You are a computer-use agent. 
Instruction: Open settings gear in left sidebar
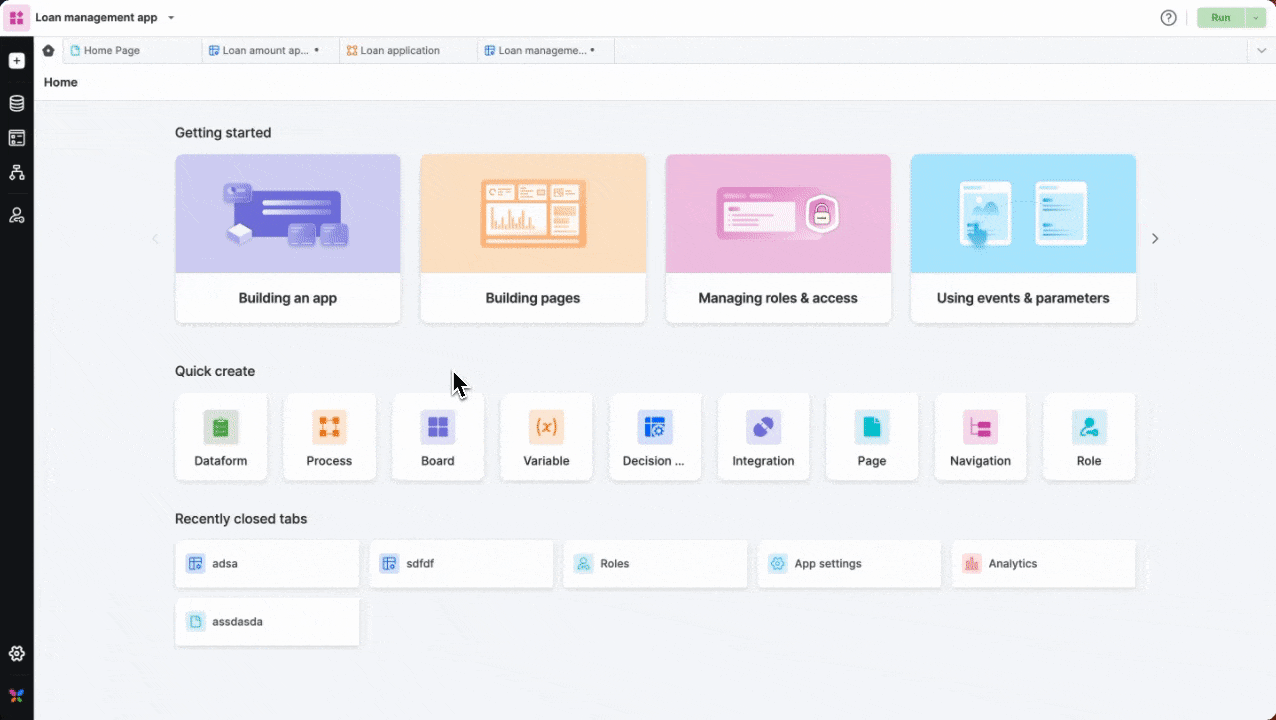click(17, 654)
